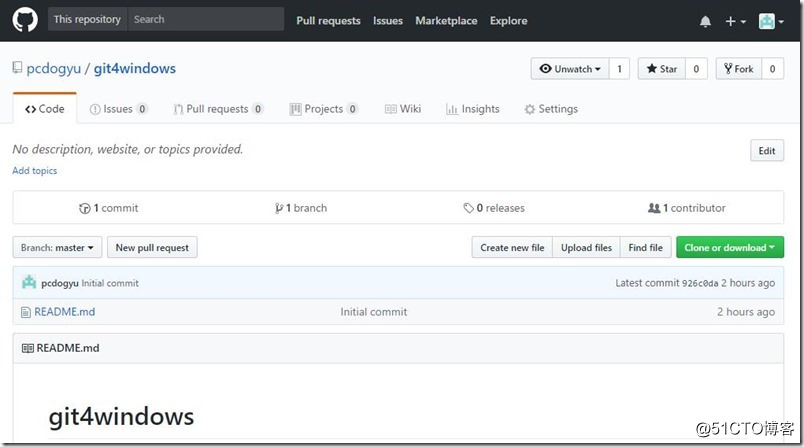Click the Wiki book icon
The image size is (804, 447).
click(391, 109)
